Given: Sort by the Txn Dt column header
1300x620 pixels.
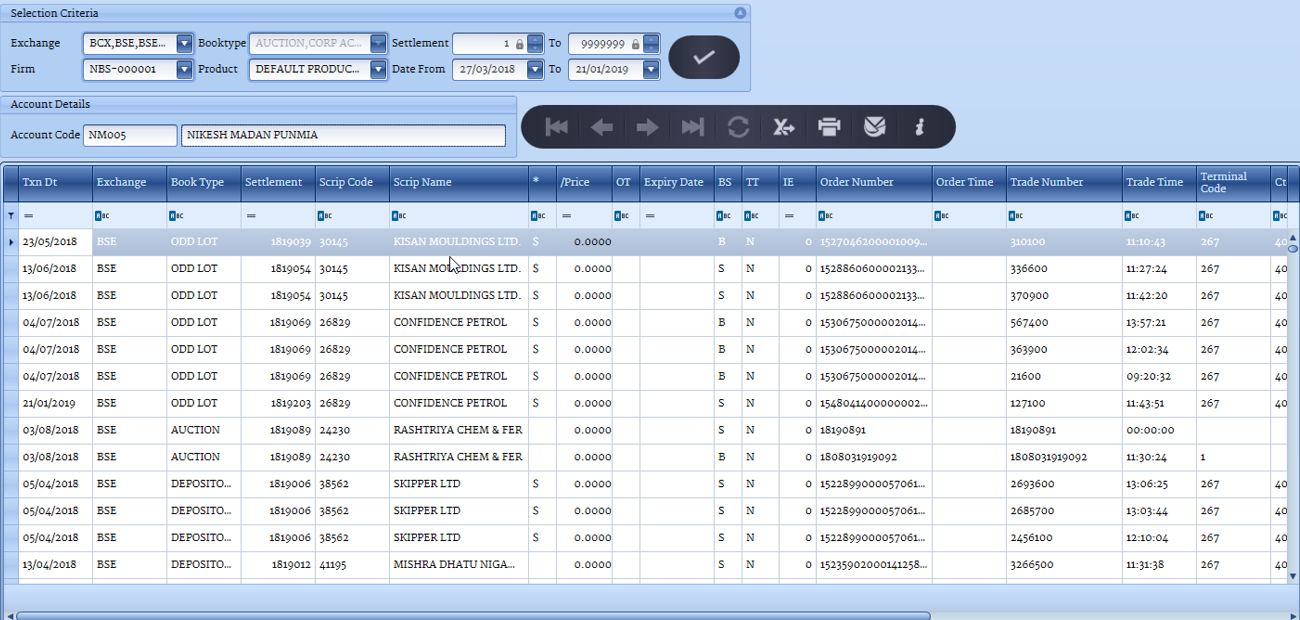Looking at the screenshot, I should [55, 182].
